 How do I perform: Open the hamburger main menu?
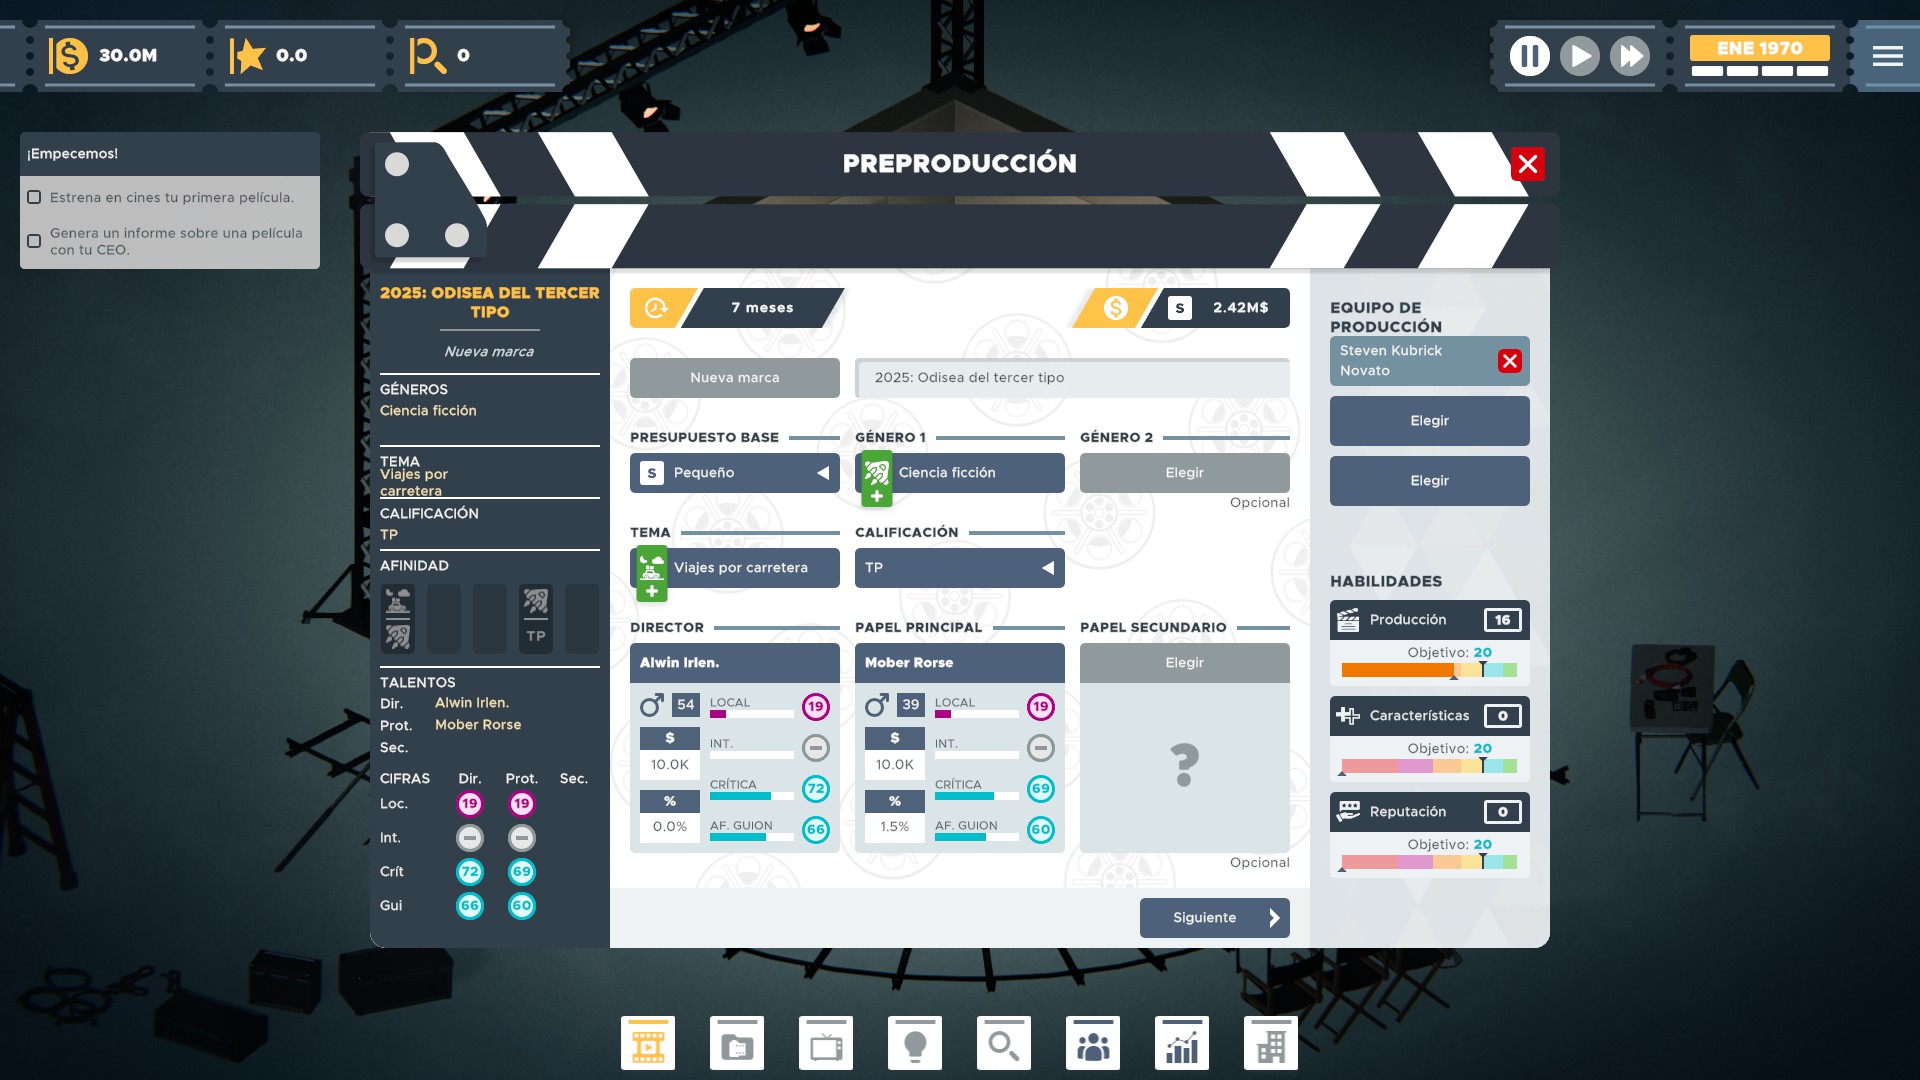coord(1887,56)
